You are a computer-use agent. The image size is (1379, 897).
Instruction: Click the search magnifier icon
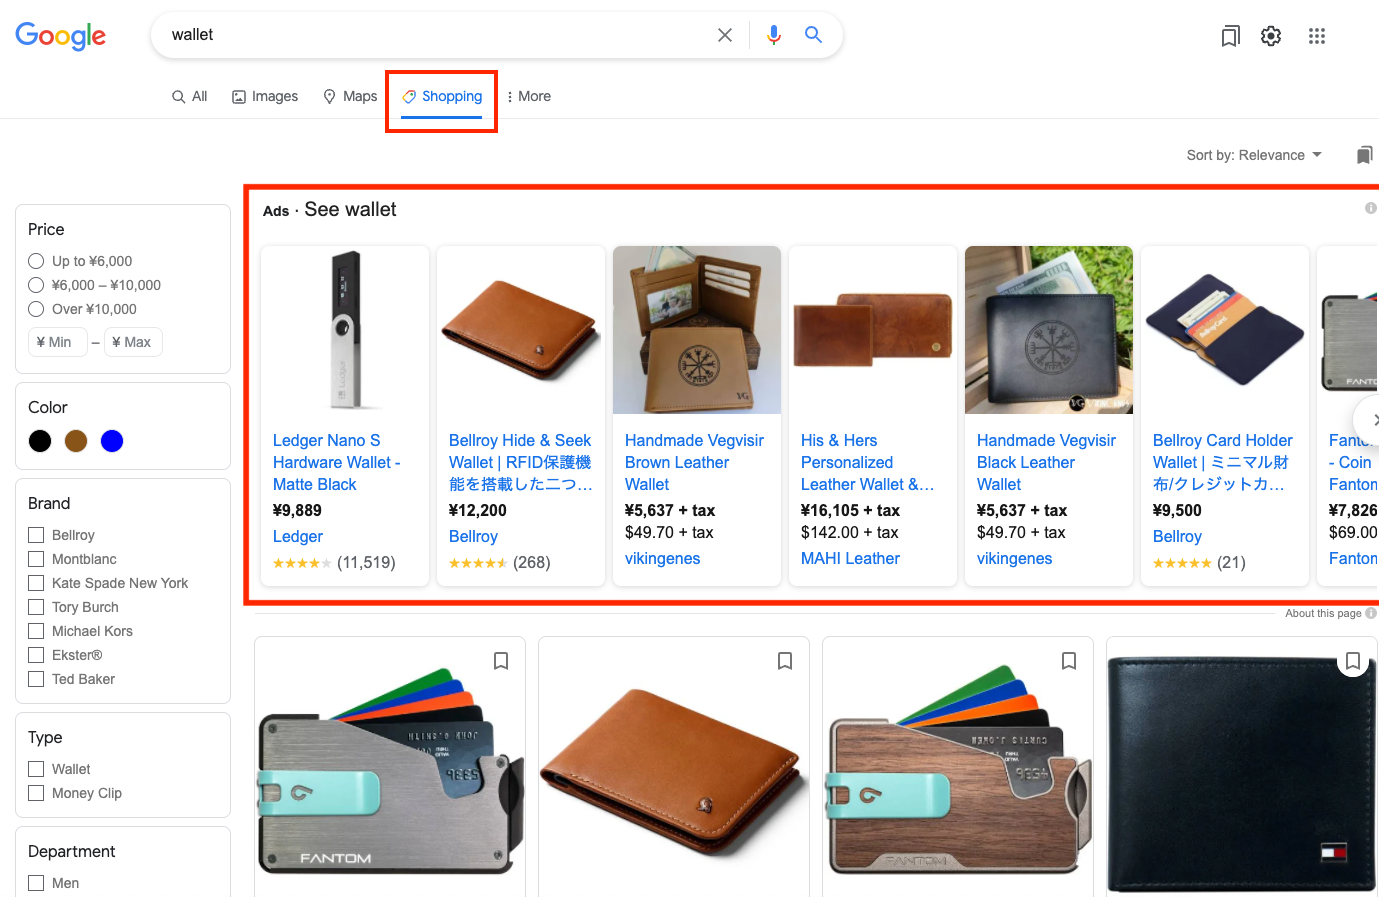[813, 34]
